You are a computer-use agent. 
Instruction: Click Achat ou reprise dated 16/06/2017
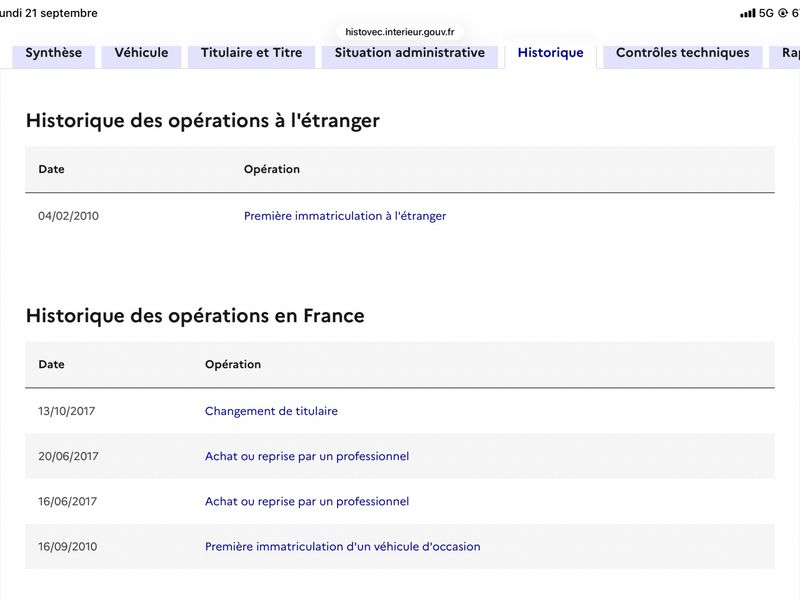(307, 502)
